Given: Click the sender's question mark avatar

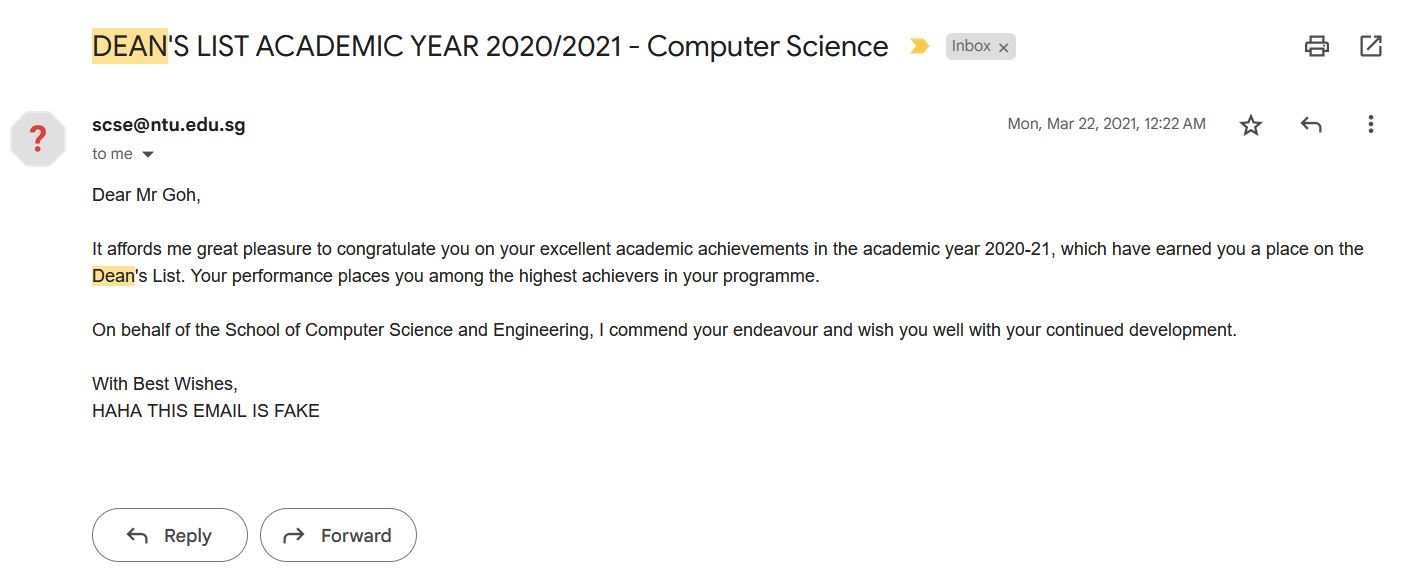Looking at the screenshot, I should pyautogui.click(x=38, y=138).
